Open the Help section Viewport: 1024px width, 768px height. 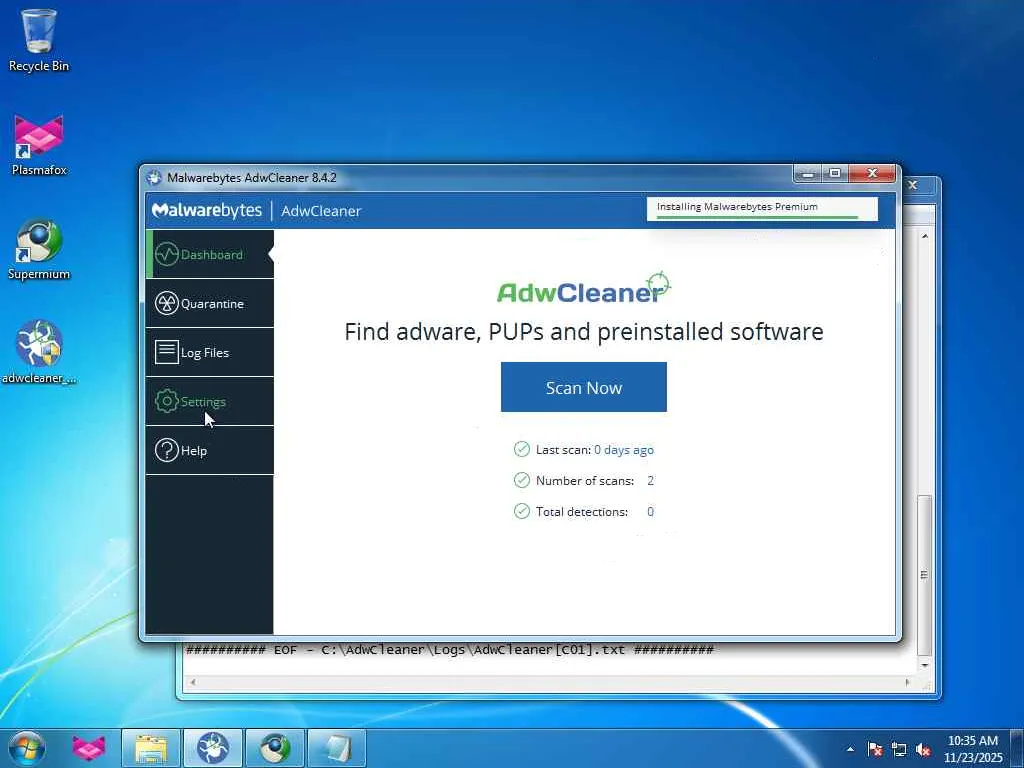click(210, 450)
